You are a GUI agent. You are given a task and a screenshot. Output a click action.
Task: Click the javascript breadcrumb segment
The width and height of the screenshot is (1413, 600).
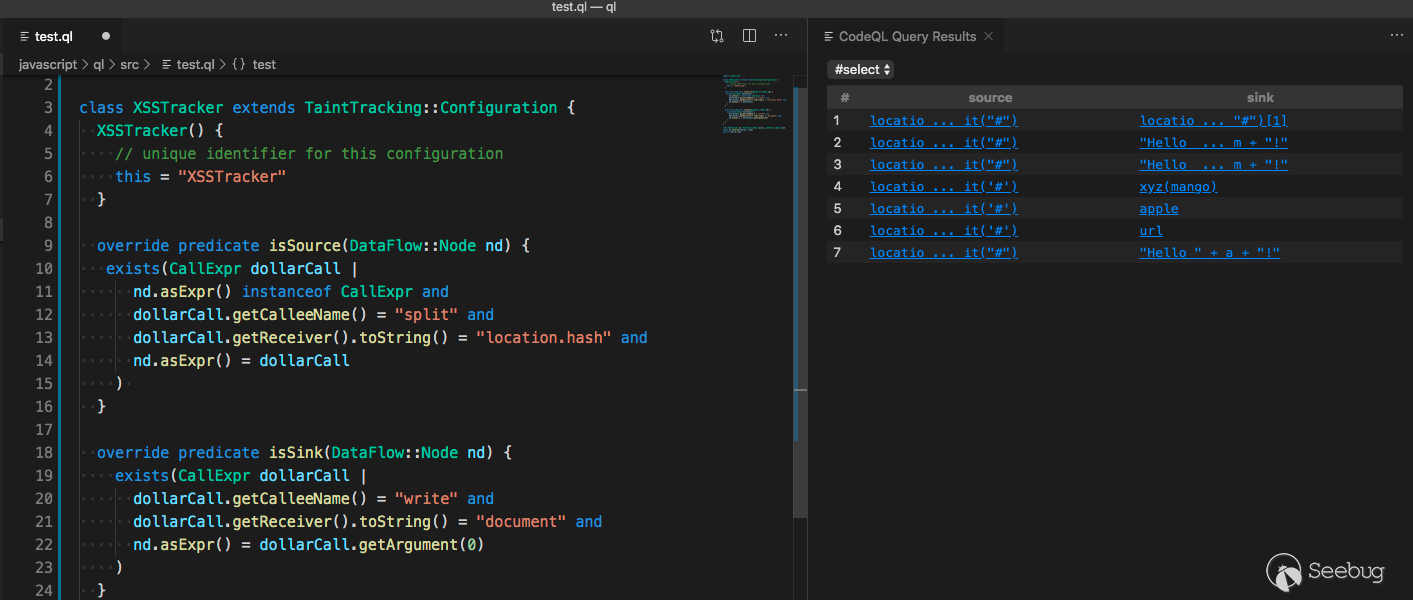tap(48, 65)
